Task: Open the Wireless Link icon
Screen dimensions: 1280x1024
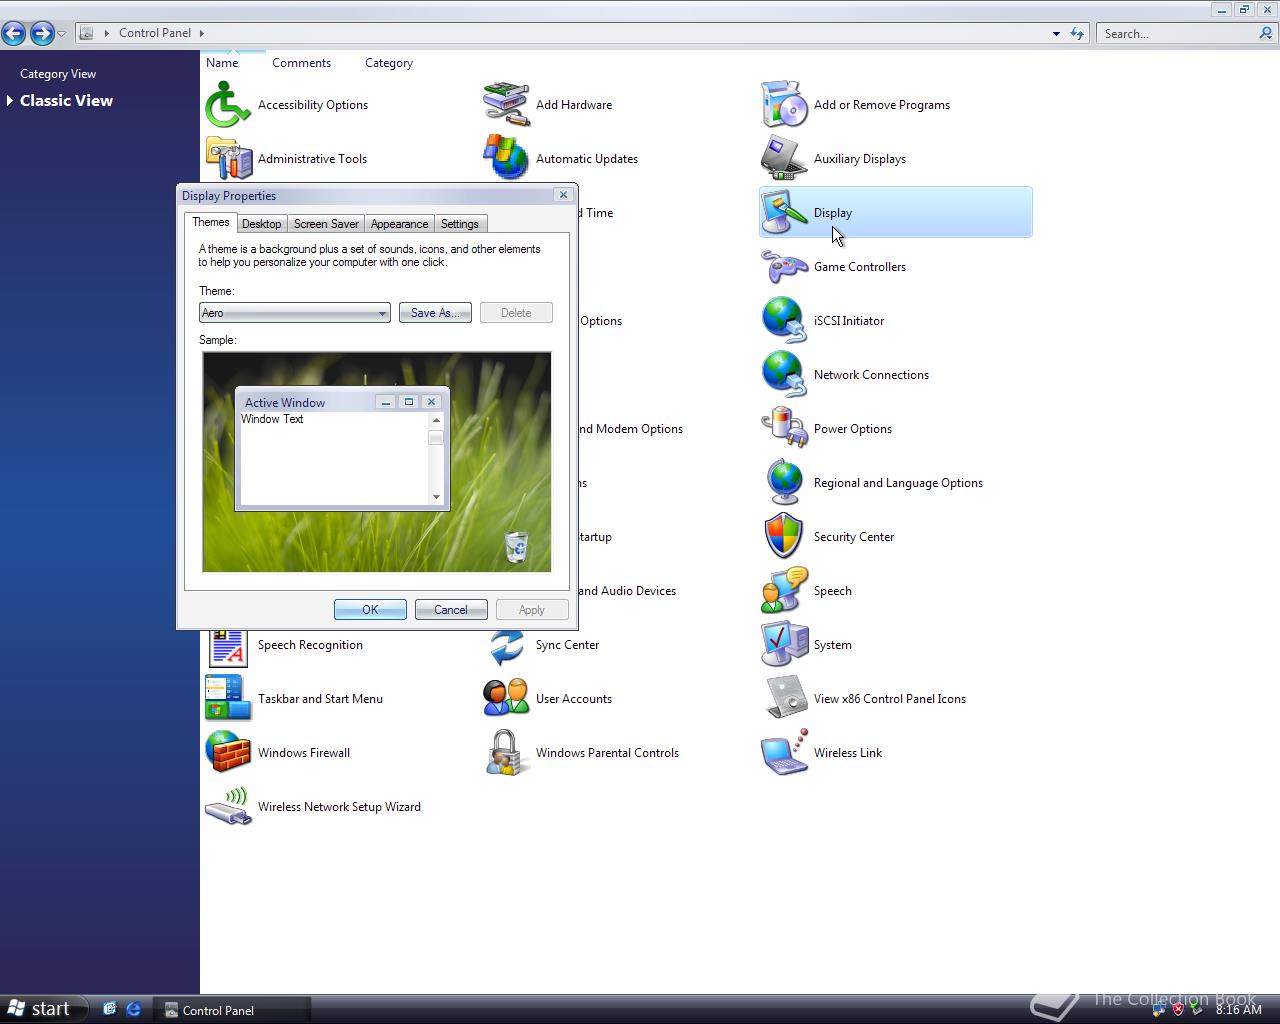Action: (784, 753)
